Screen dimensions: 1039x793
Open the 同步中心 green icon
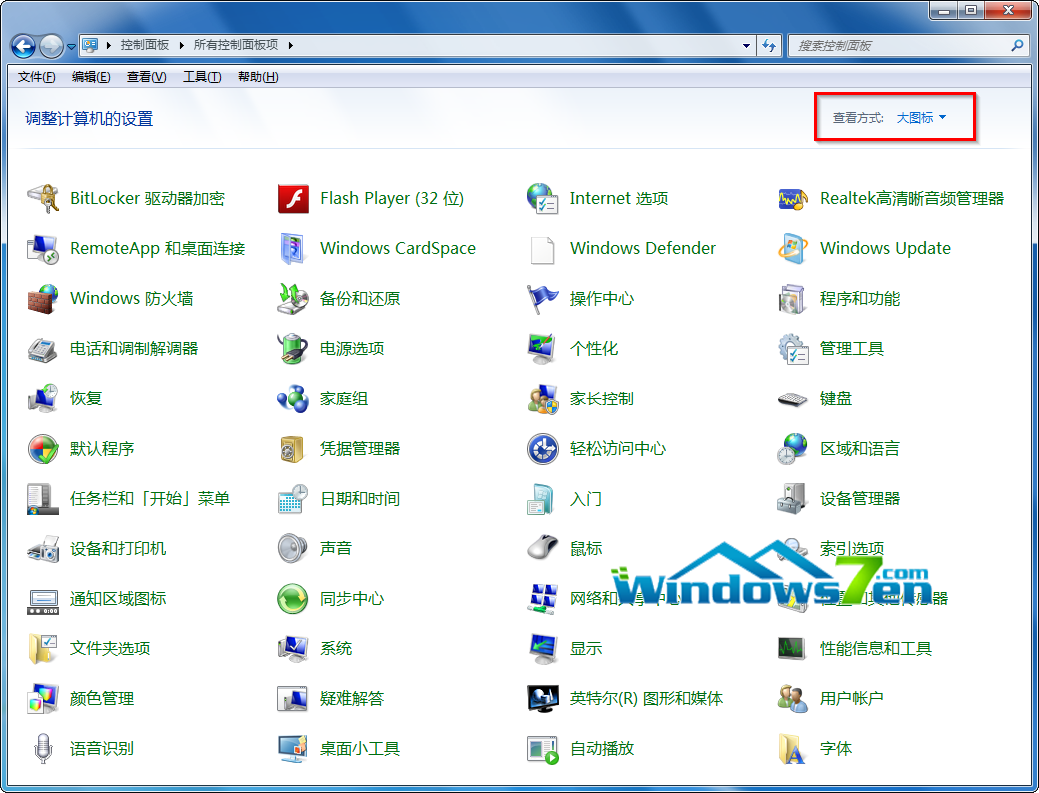(x=293, y=599)
